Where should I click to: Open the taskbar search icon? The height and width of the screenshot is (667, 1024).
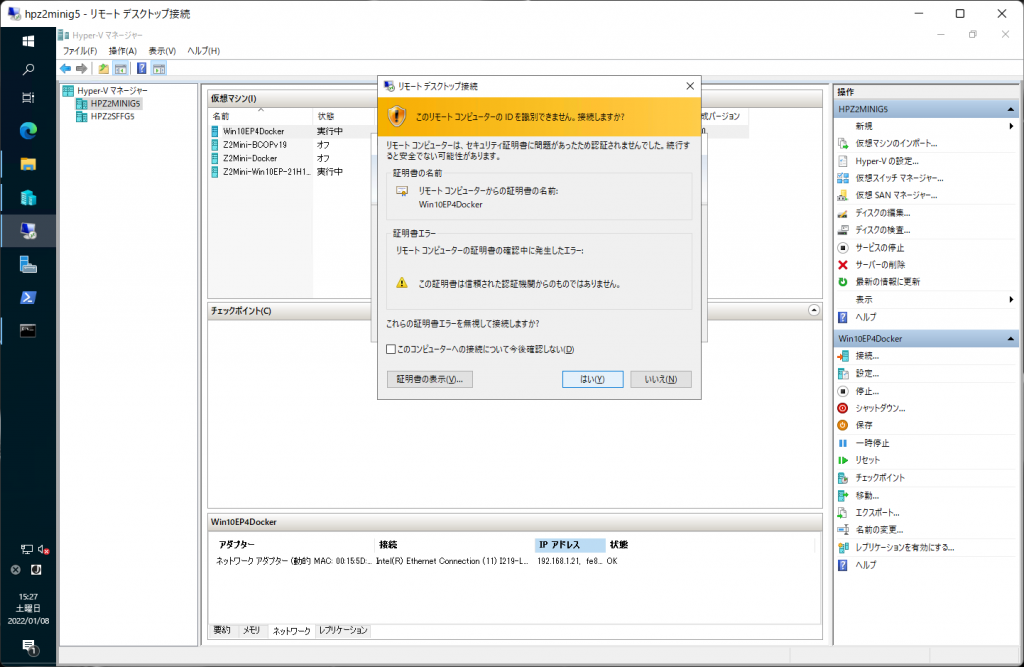[x=28, y=69]
